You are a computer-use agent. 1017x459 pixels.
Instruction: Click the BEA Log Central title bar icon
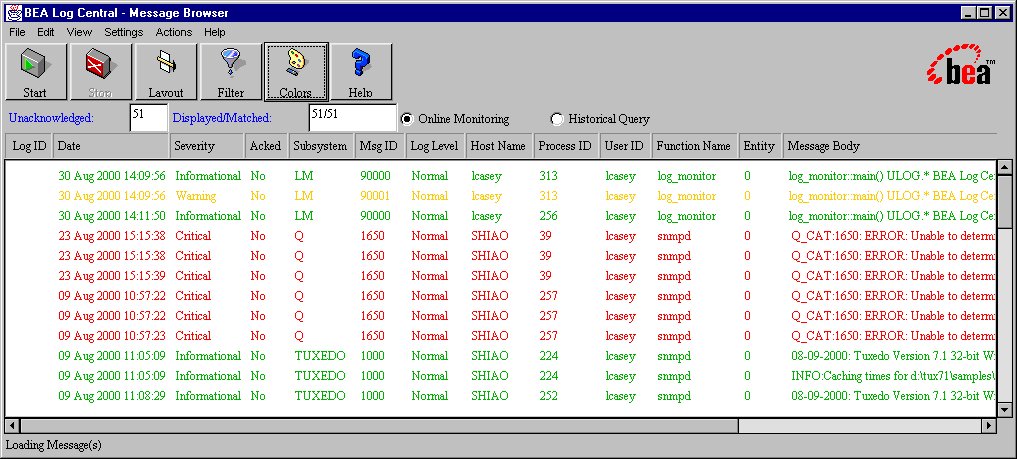pos(13,12)
